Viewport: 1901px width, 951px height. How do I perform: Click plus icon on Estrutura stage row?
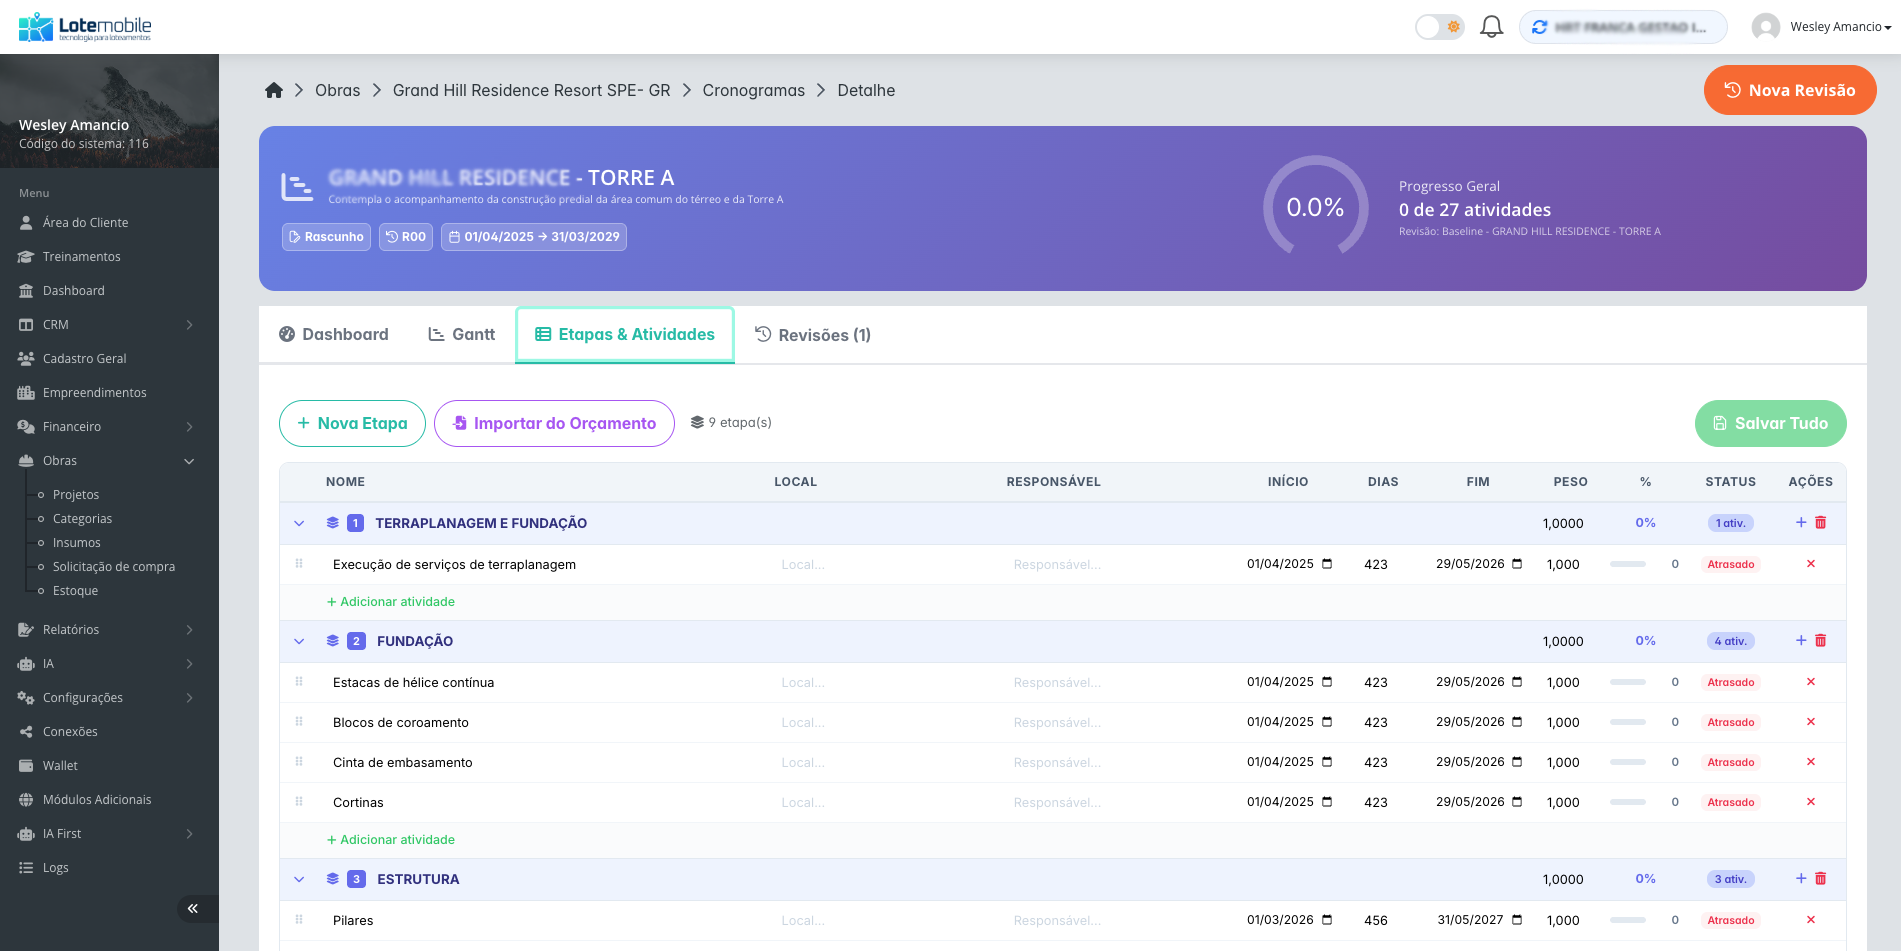1801,878
